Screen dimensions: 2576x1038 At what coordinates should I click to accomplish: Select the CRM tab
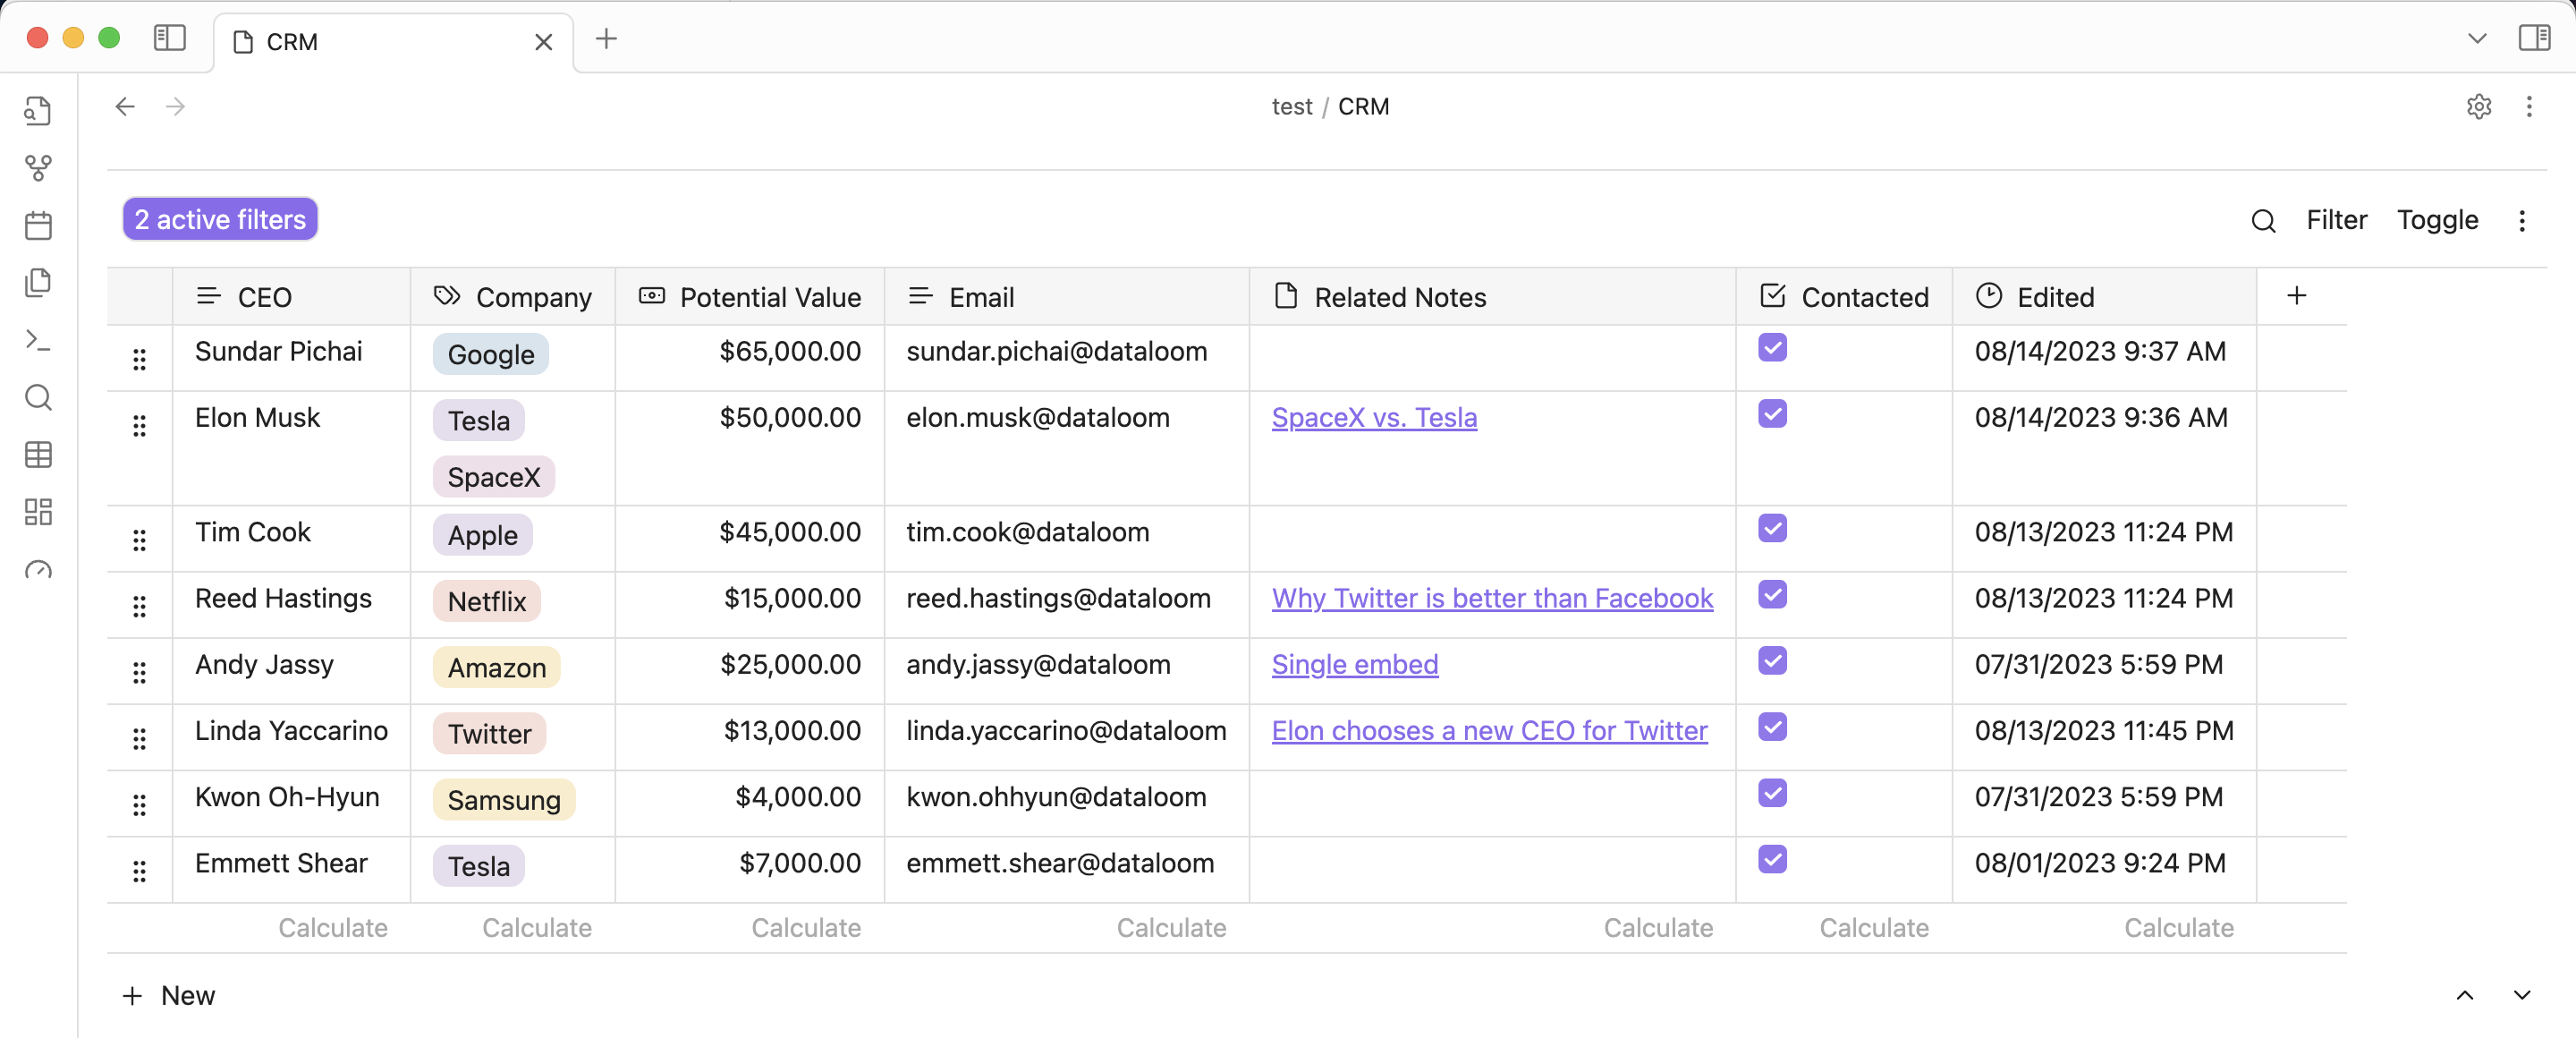(x=393, y=42)
